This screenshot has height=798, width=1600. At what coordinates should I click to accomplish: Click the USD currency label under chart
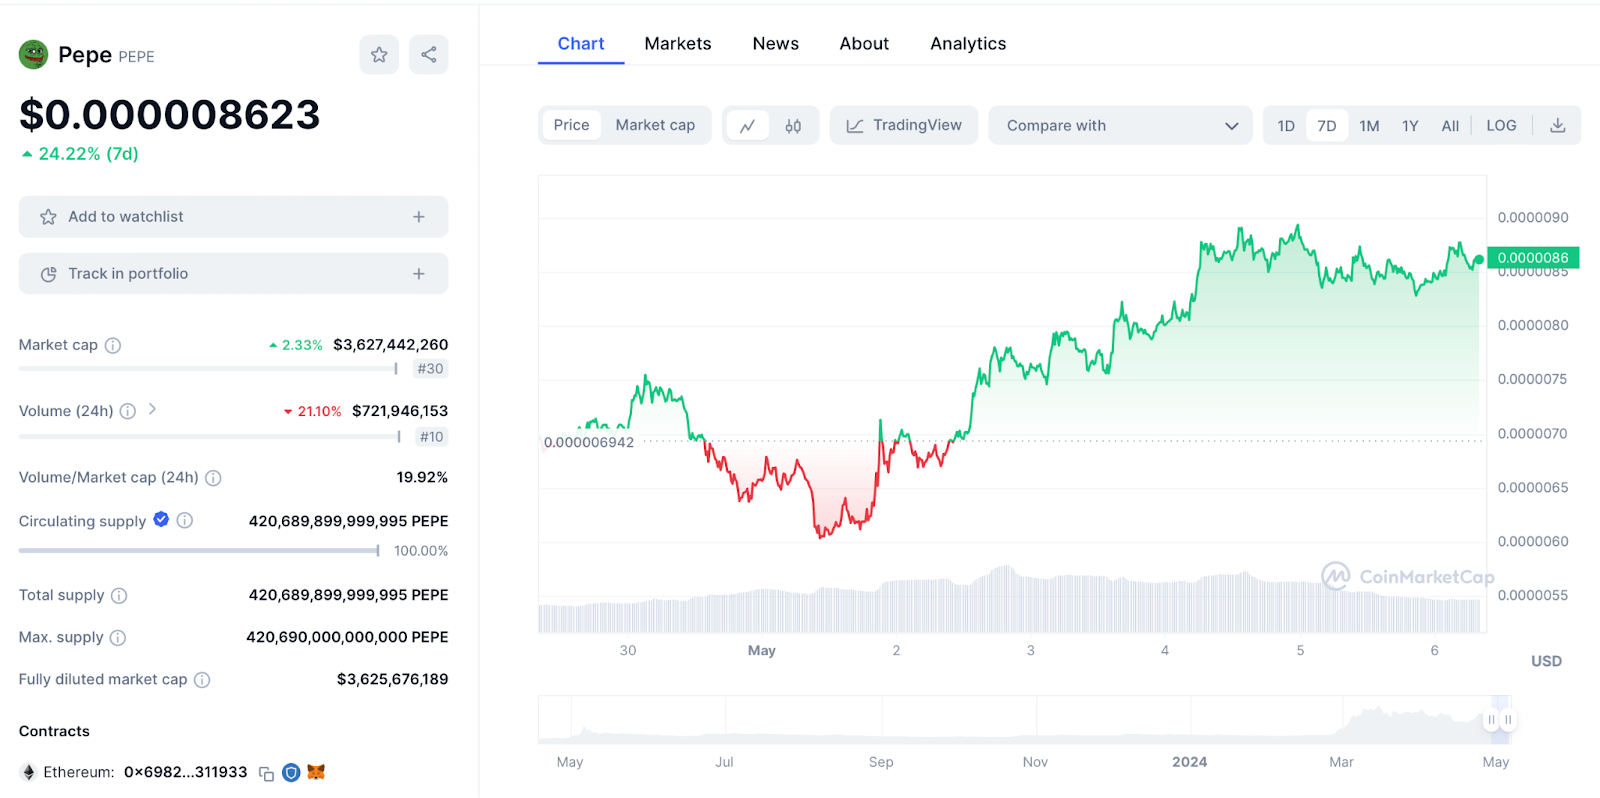[x=1546, y=662]
